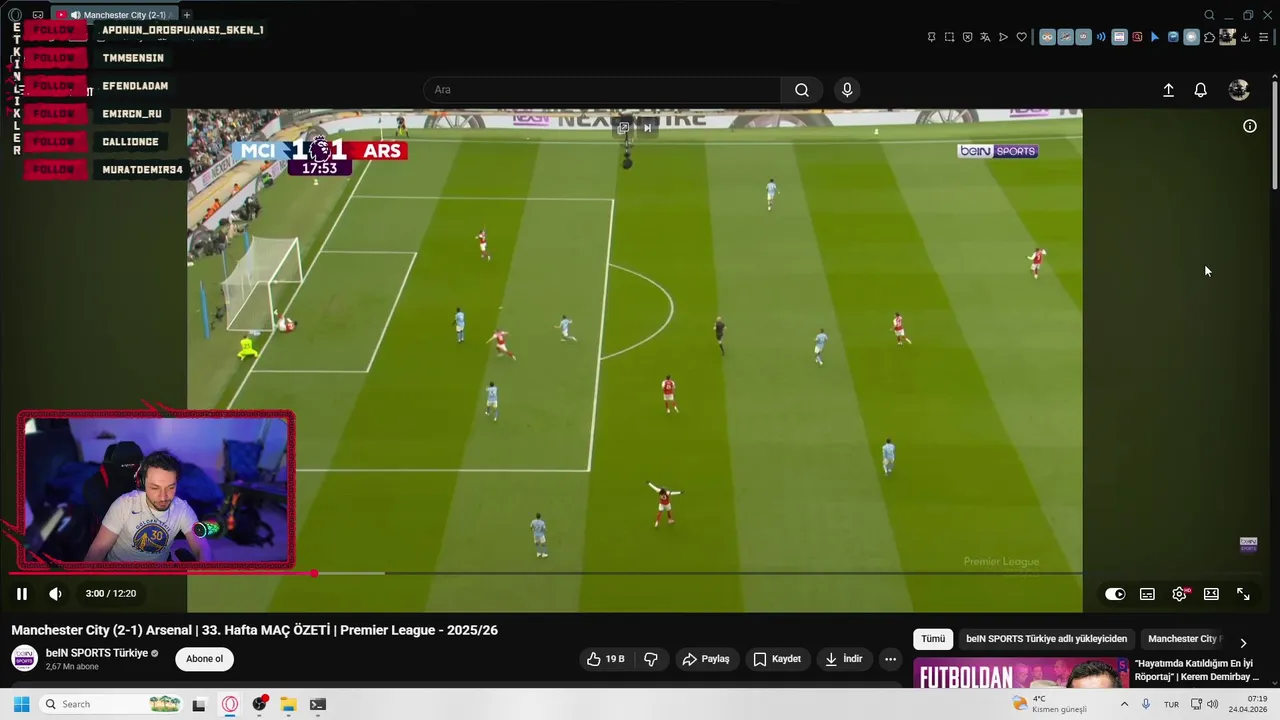Open the player settings gear

(1179, 594)
